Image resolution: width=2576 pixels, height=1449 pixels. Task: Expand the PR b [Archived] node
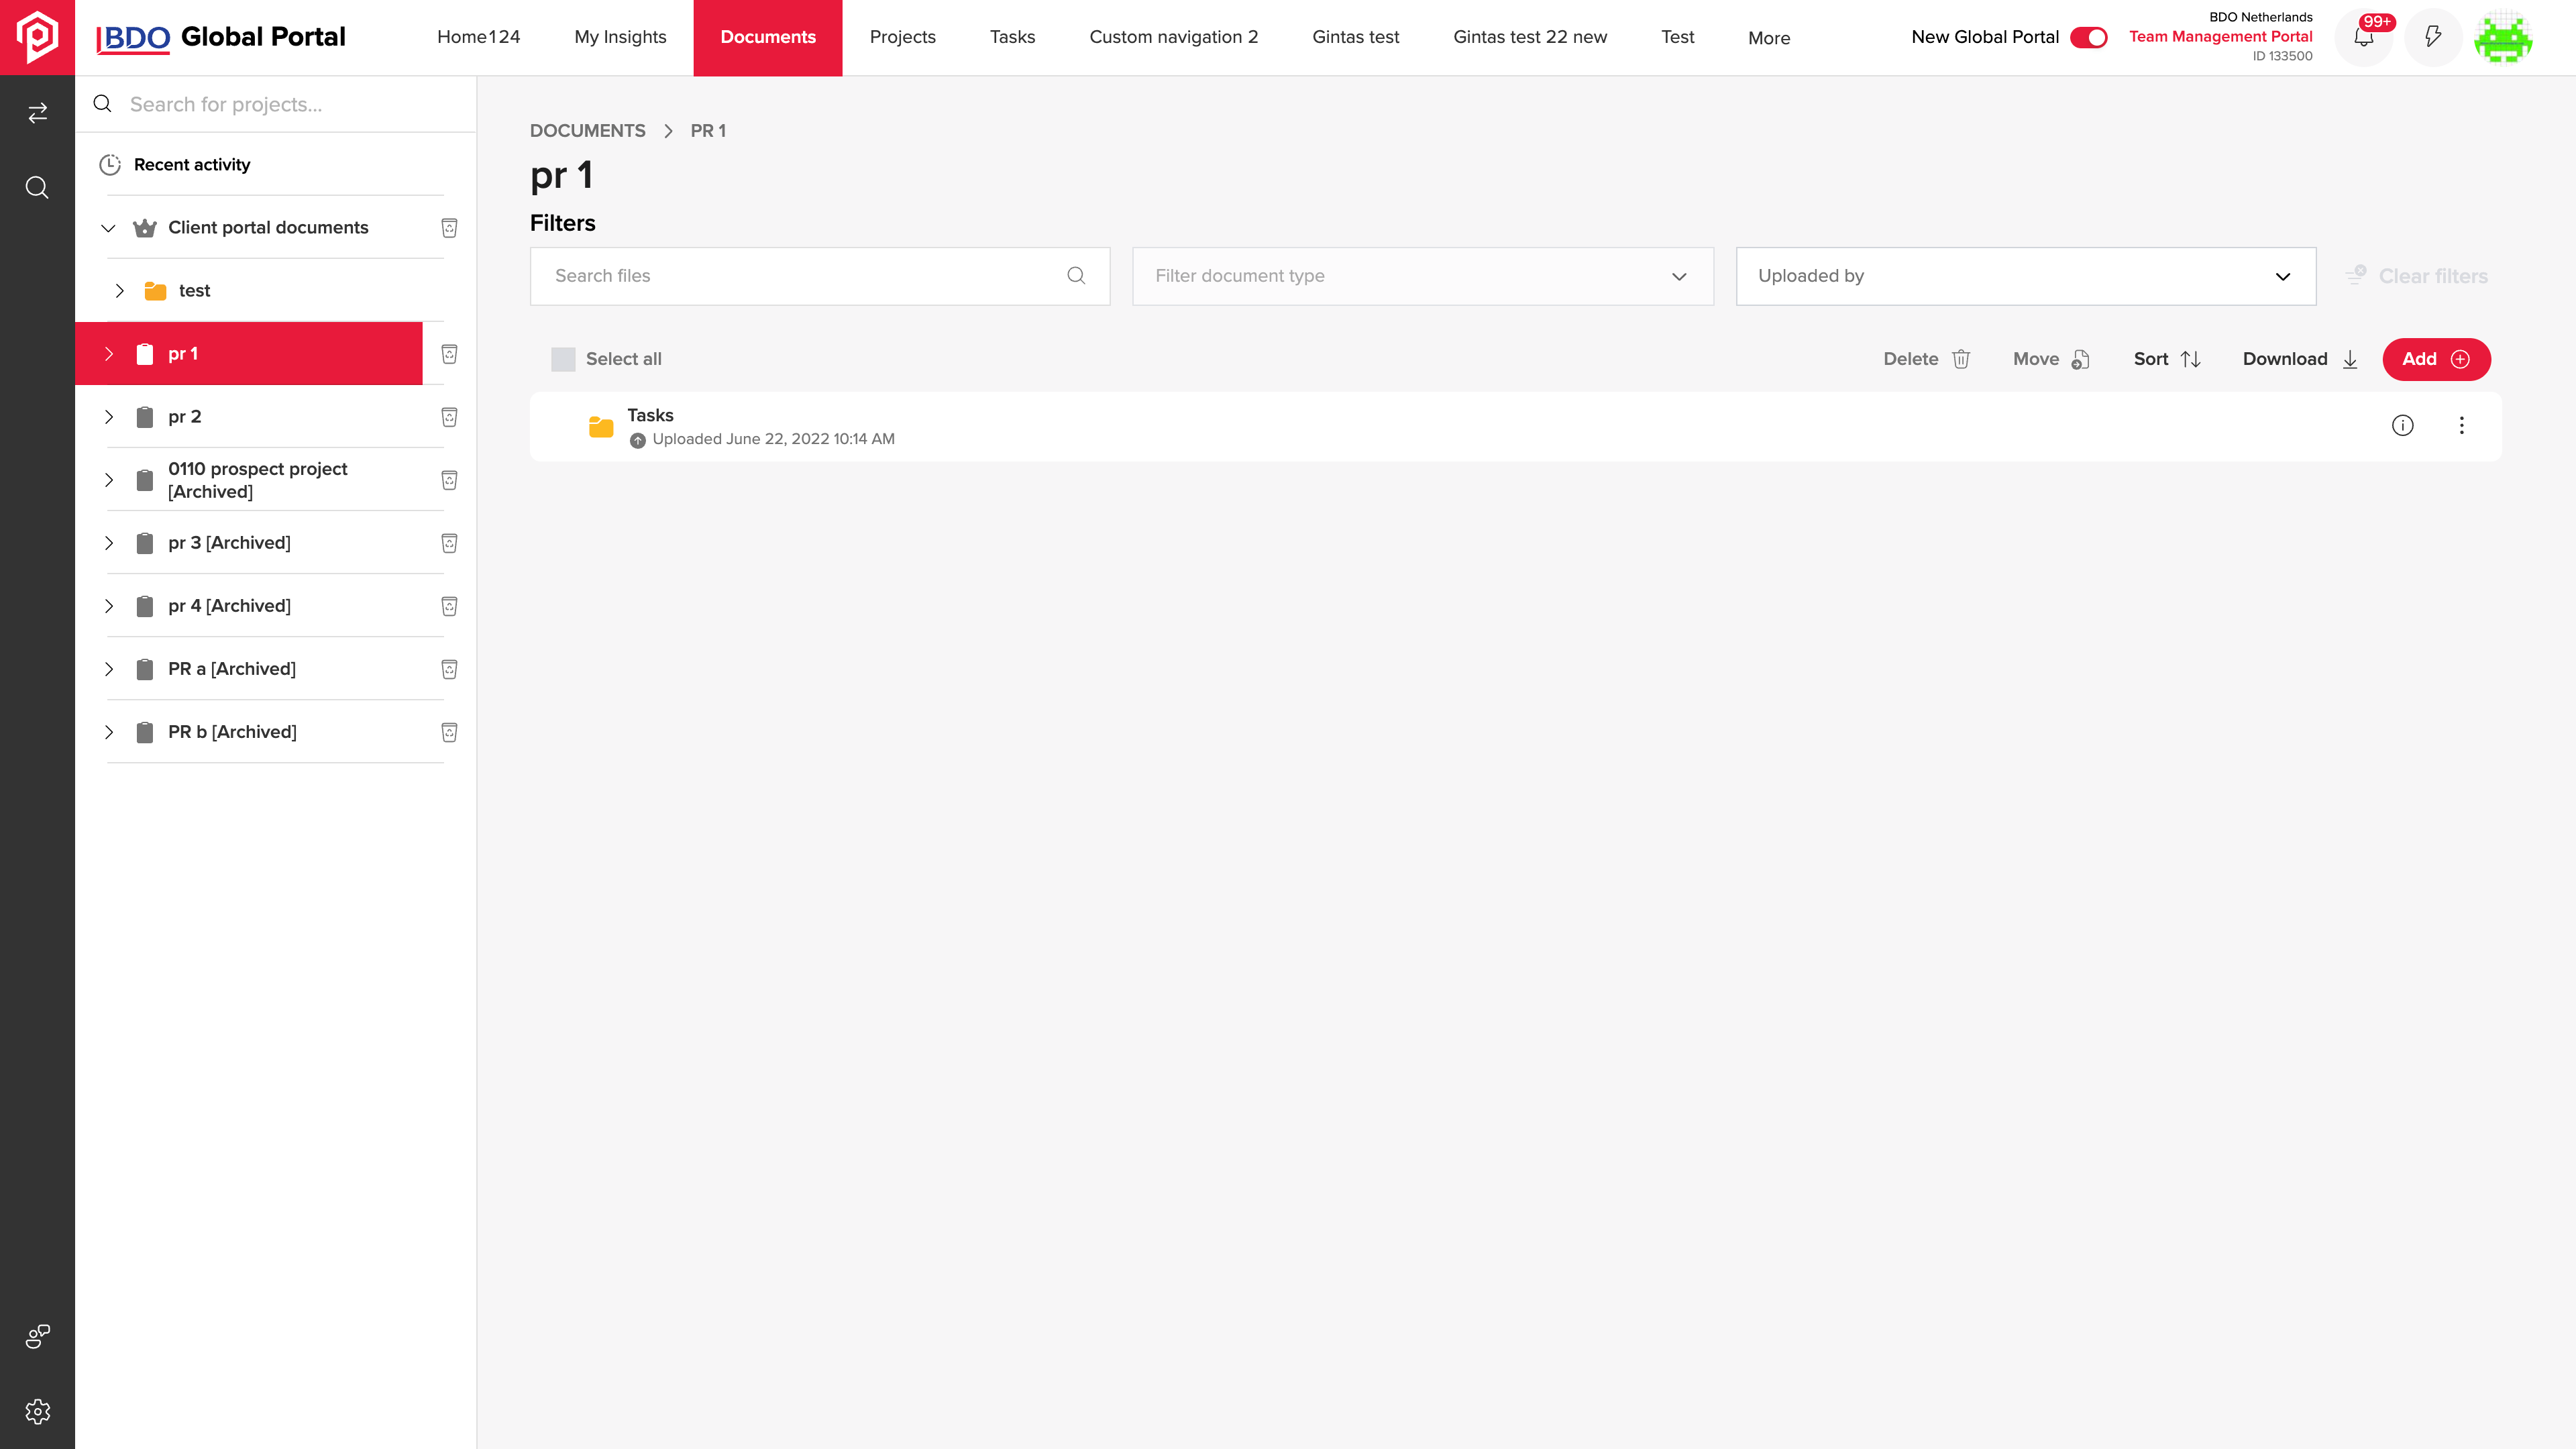(108, 732)
